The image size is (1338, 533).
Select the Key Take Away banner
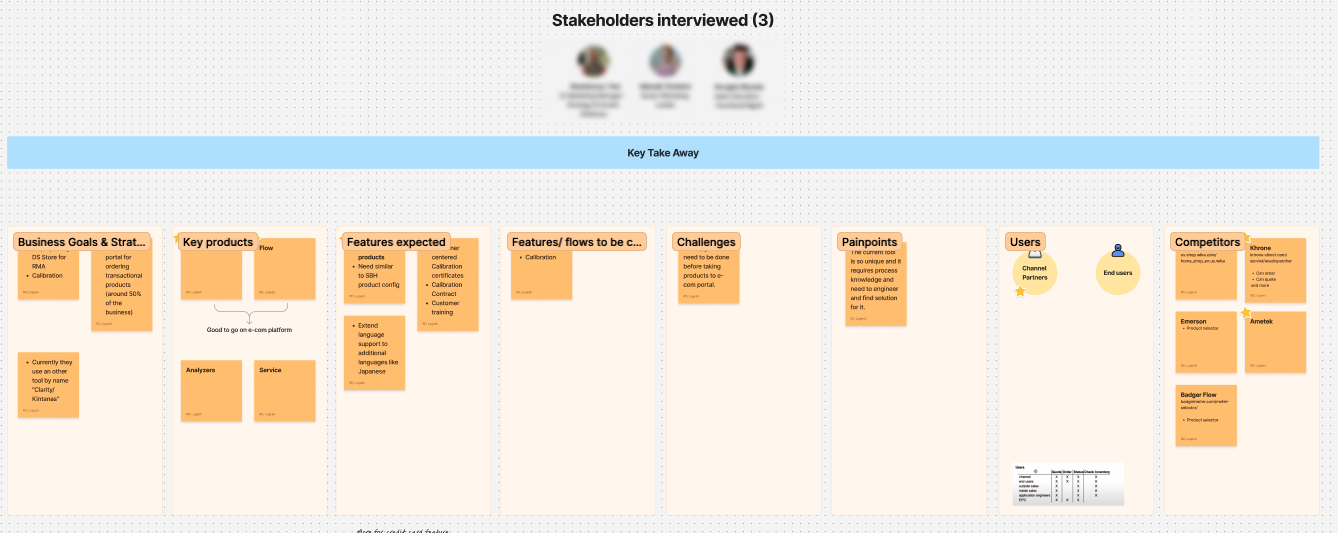[x=663, y=153]
